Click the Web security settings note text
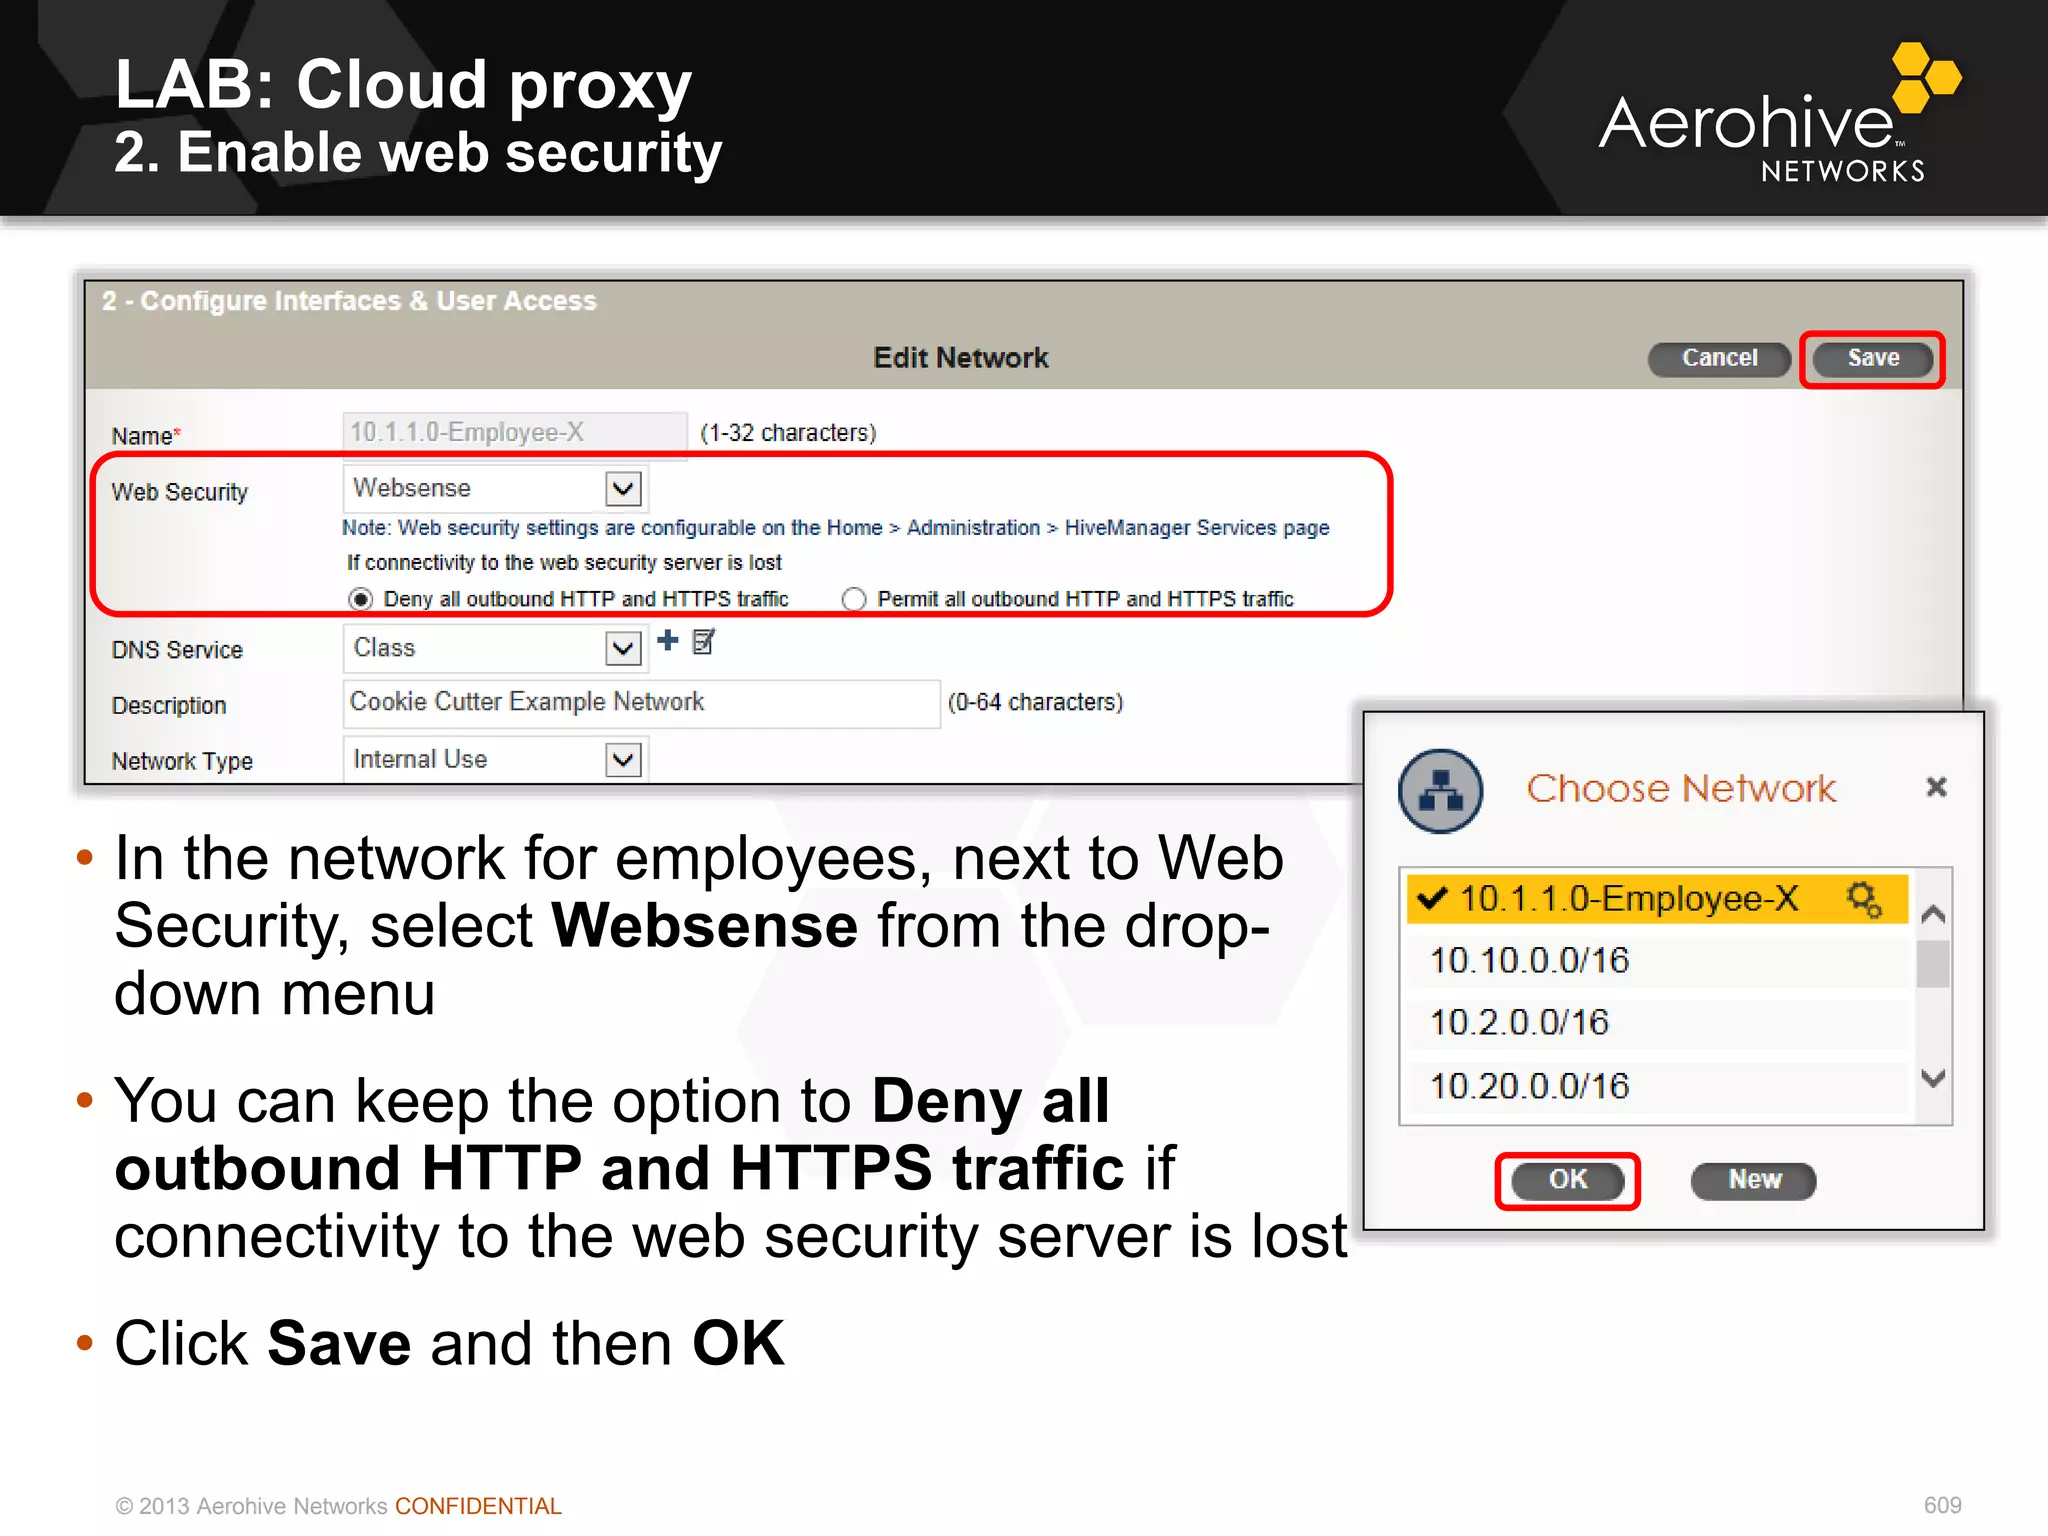The image size is (2048, 1536). coord(836,528)
